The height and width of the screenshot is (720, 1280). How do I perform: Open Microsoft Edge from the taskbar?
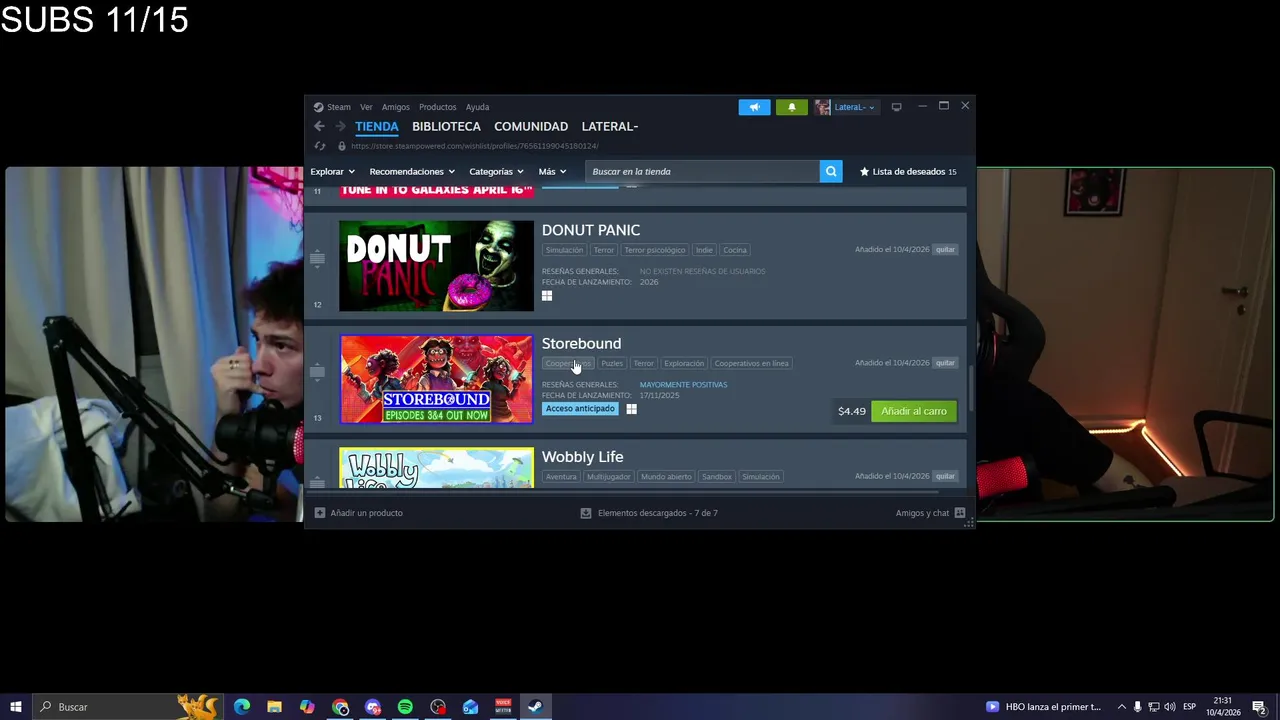tap(242, 707)
